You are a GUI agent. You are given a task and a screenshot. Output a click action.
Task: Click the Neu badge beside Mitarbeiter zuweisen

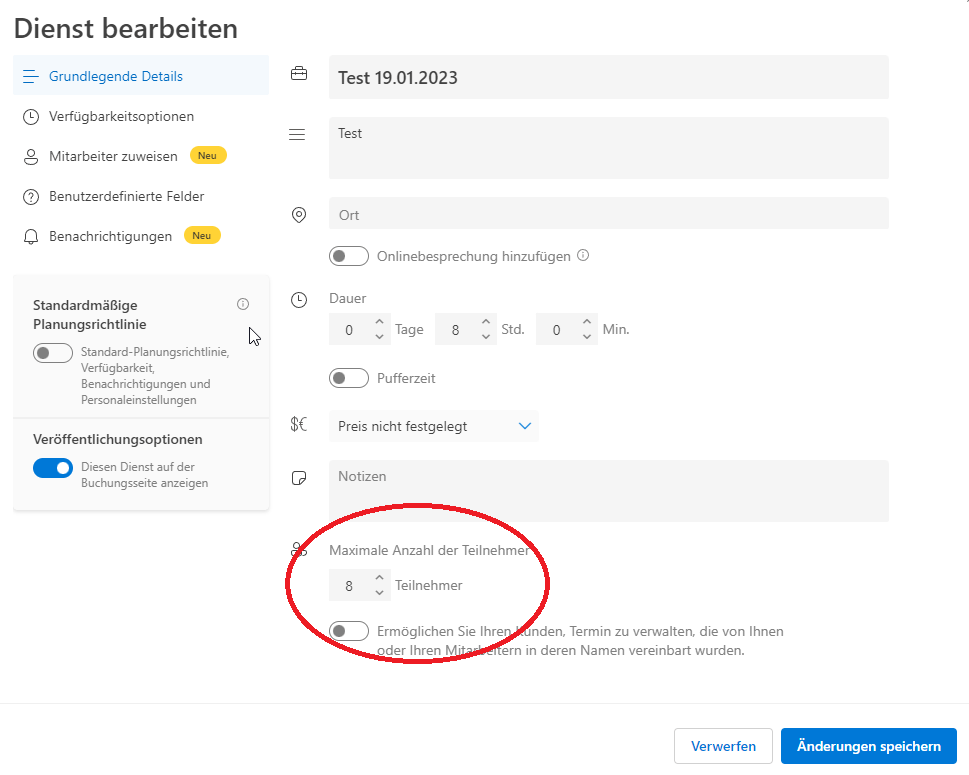pyautogui.click(x=208, y=156)
